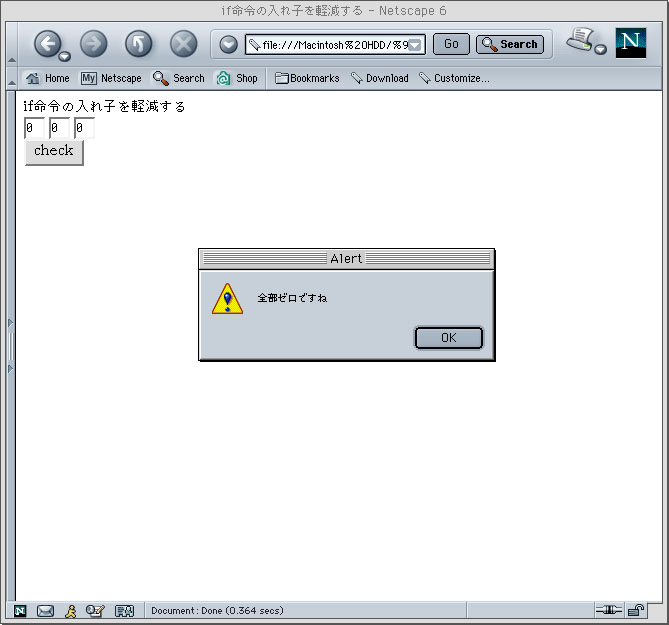Click the alert message 全部ゼロですね
This screenshot has height=625, width=669.
[x=292, y=298]
